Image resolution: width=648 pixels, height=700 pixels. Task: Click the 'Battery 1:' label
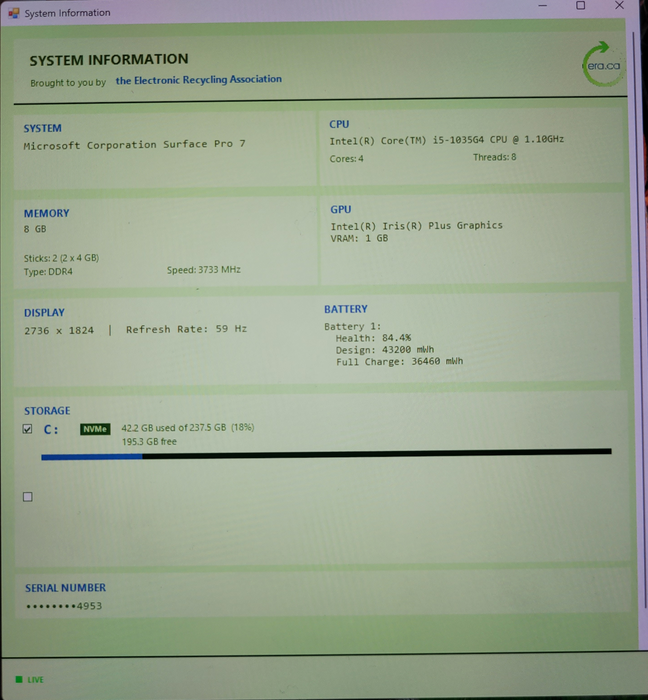[x=353, y=326]
